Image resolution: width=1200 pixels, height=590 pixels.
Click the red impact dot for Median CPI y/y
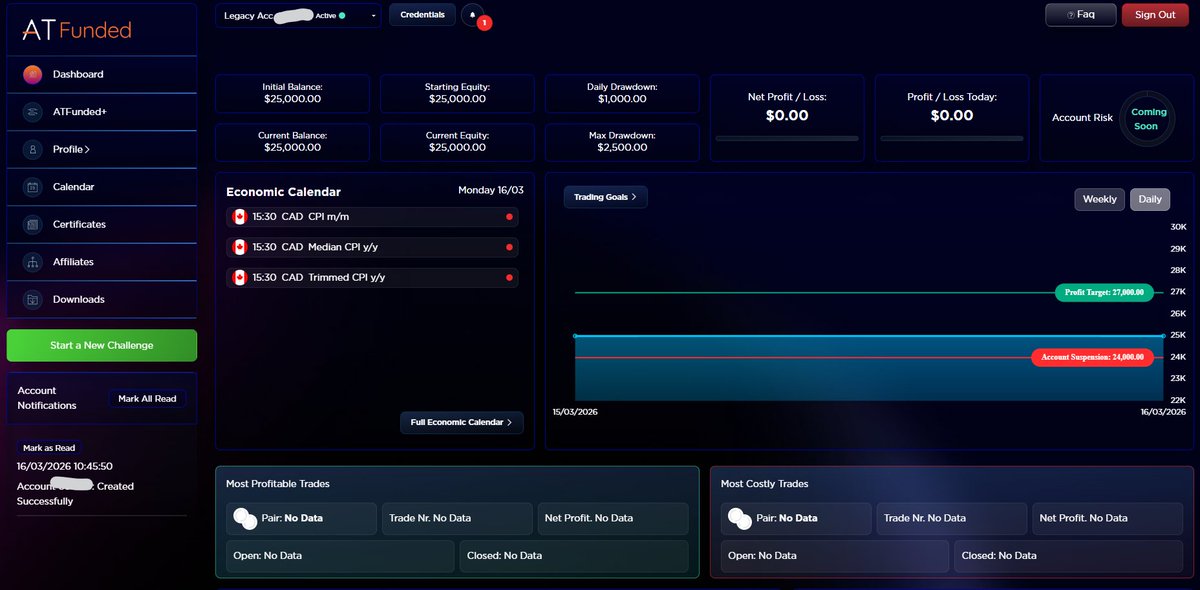509,247
